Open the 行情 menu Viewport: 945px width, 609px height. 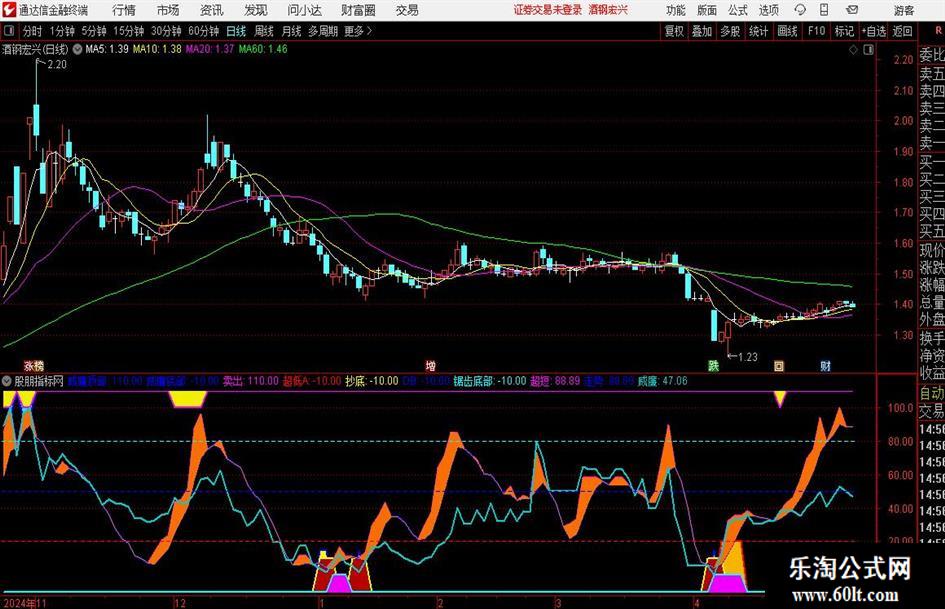click(x=124, y=10)
